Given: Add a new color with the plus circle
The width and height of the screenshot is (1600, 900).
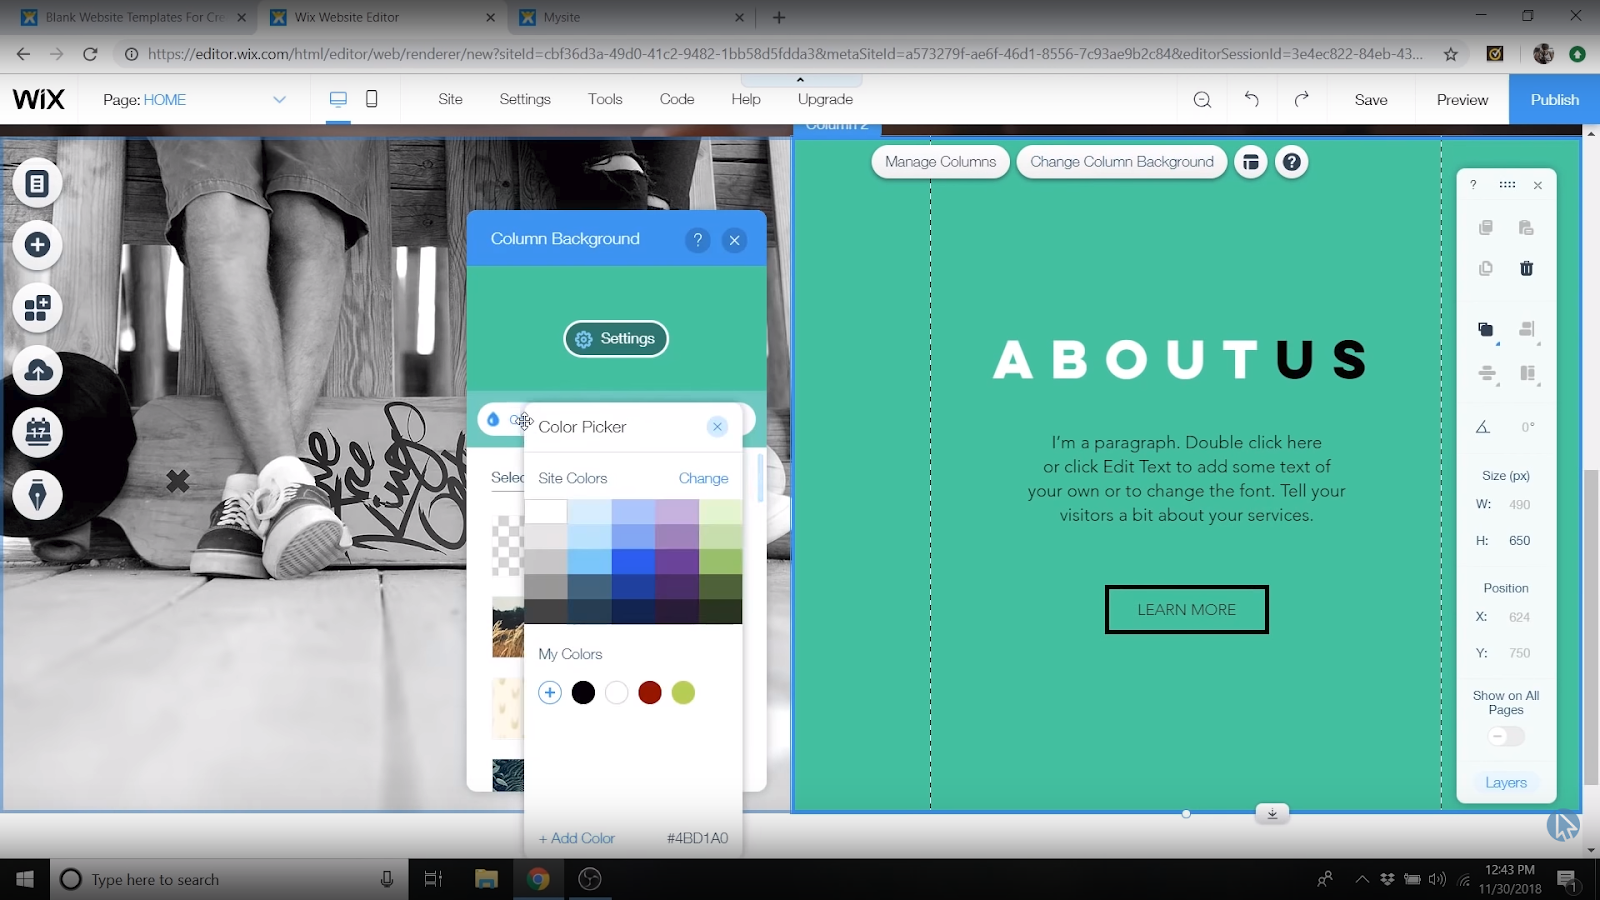Looking at the screenshot, I should click(550, 692).
